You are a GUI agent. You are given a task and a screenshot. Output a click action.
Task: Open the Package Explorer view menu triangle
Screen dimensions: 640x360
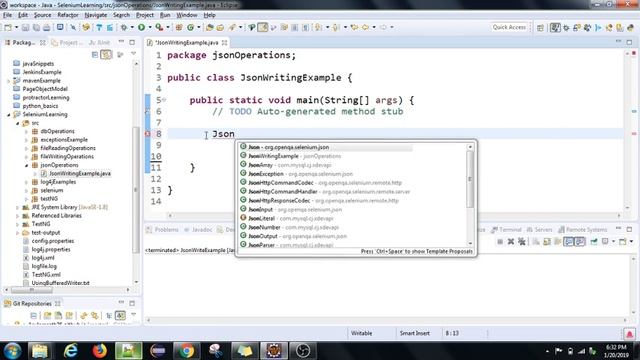(133, 54)
